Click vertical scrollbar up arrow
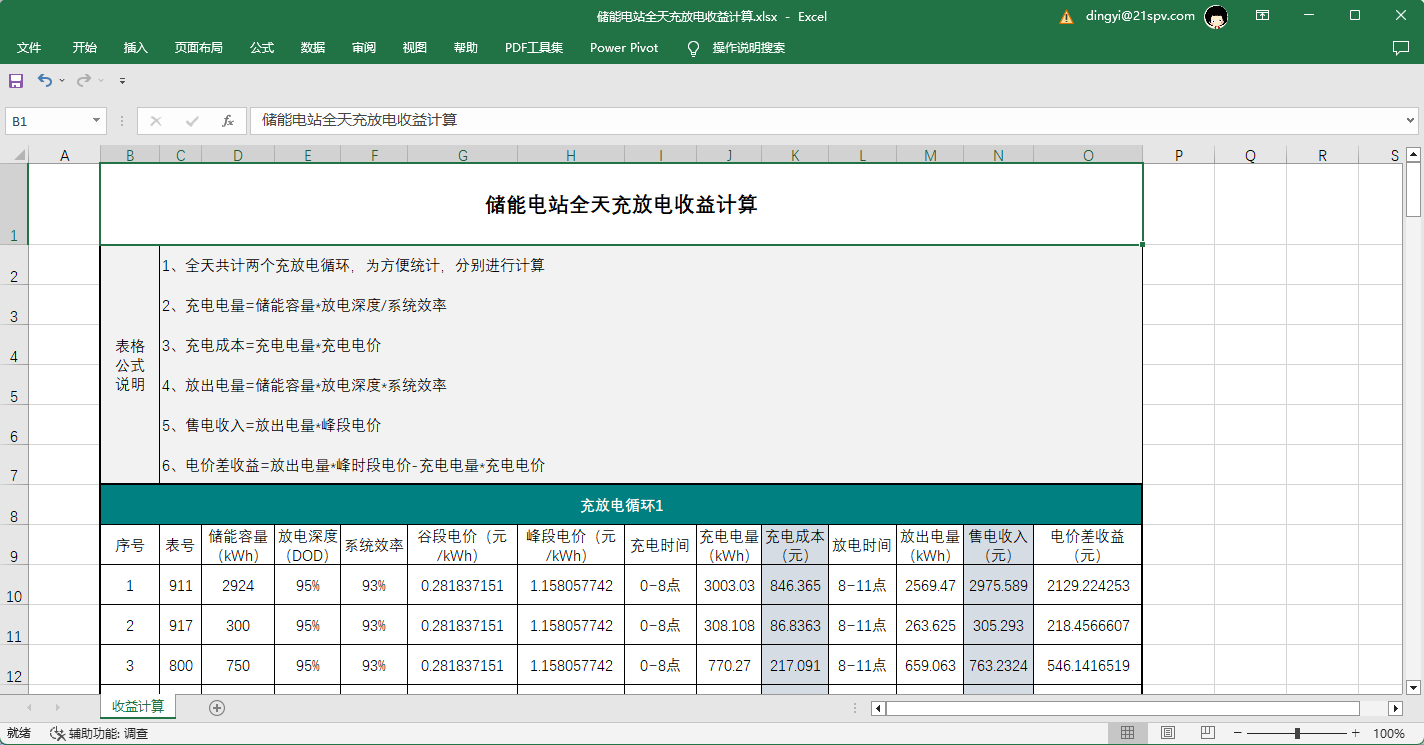This screenshot has height=745, width=1424. coord(1413,154)
